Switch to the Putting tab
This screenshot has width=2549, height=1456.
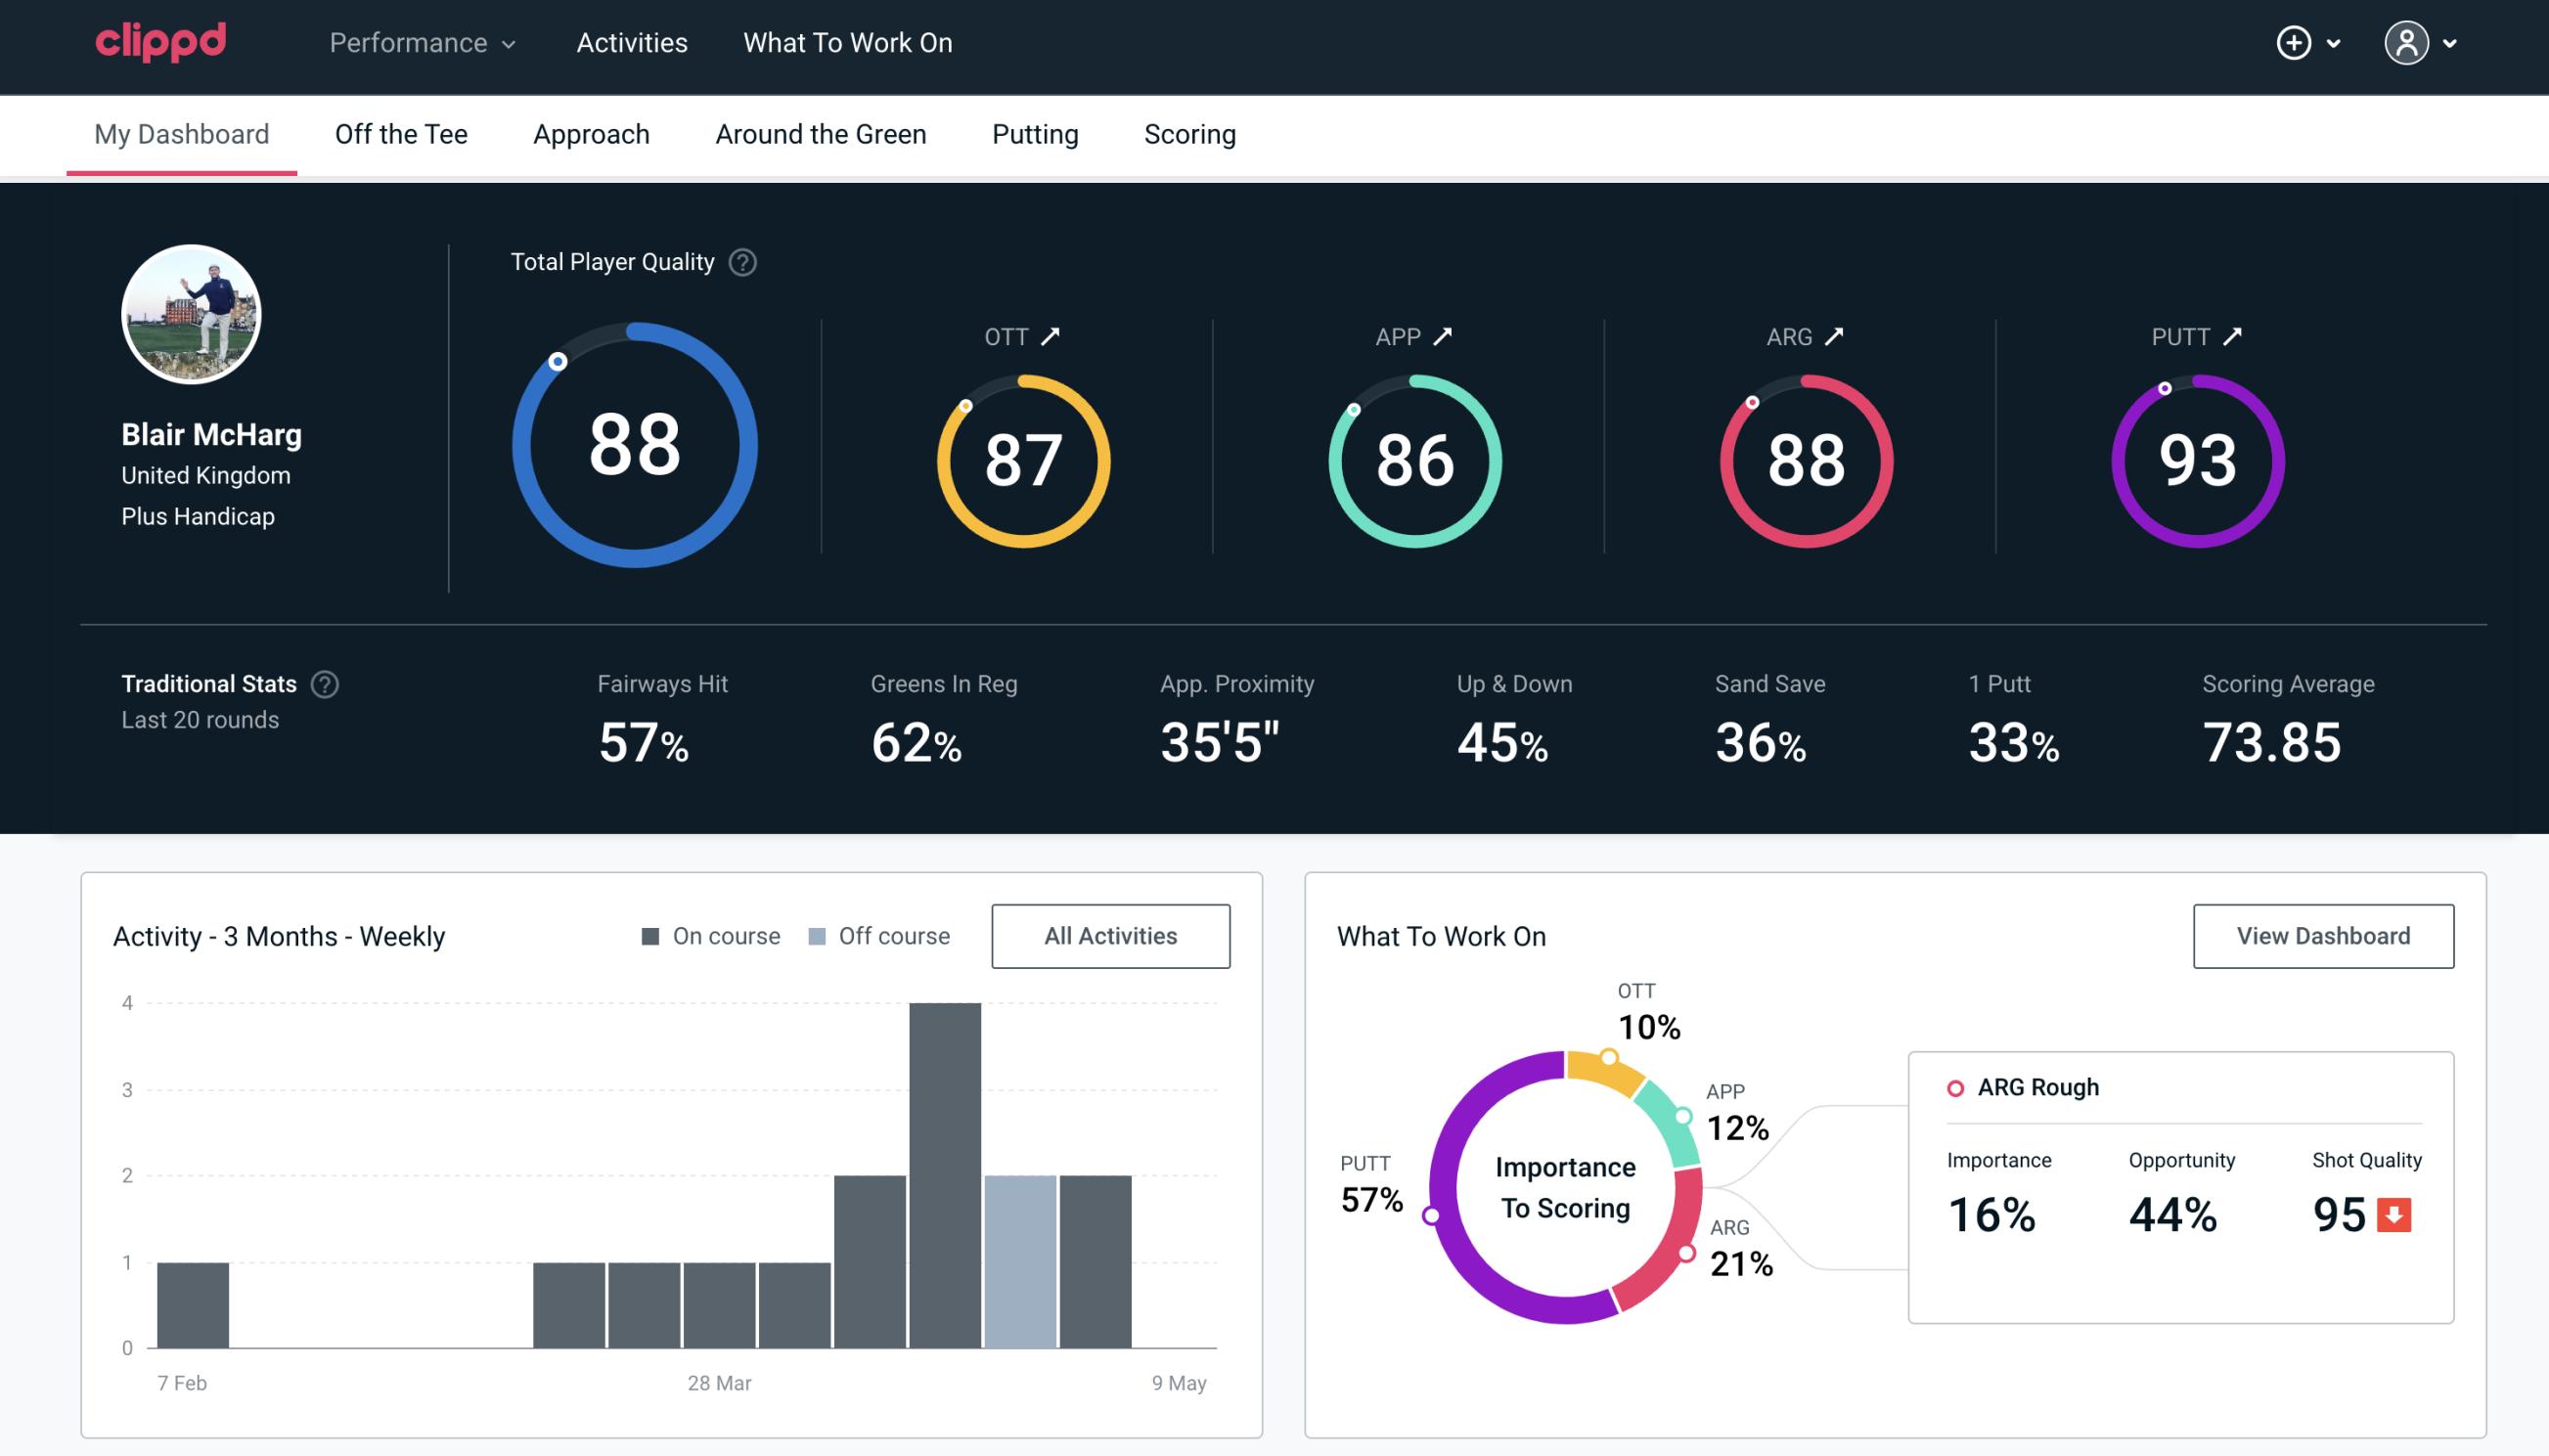[1033, 133]
